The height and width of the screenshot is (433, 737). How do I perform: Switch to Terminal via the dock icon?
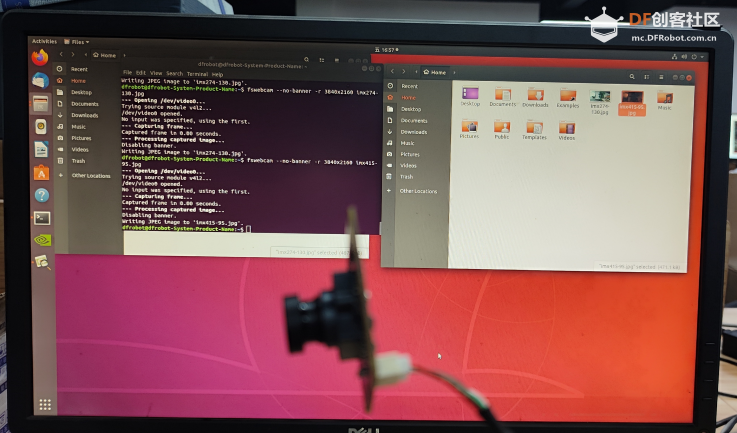(42, 218)
